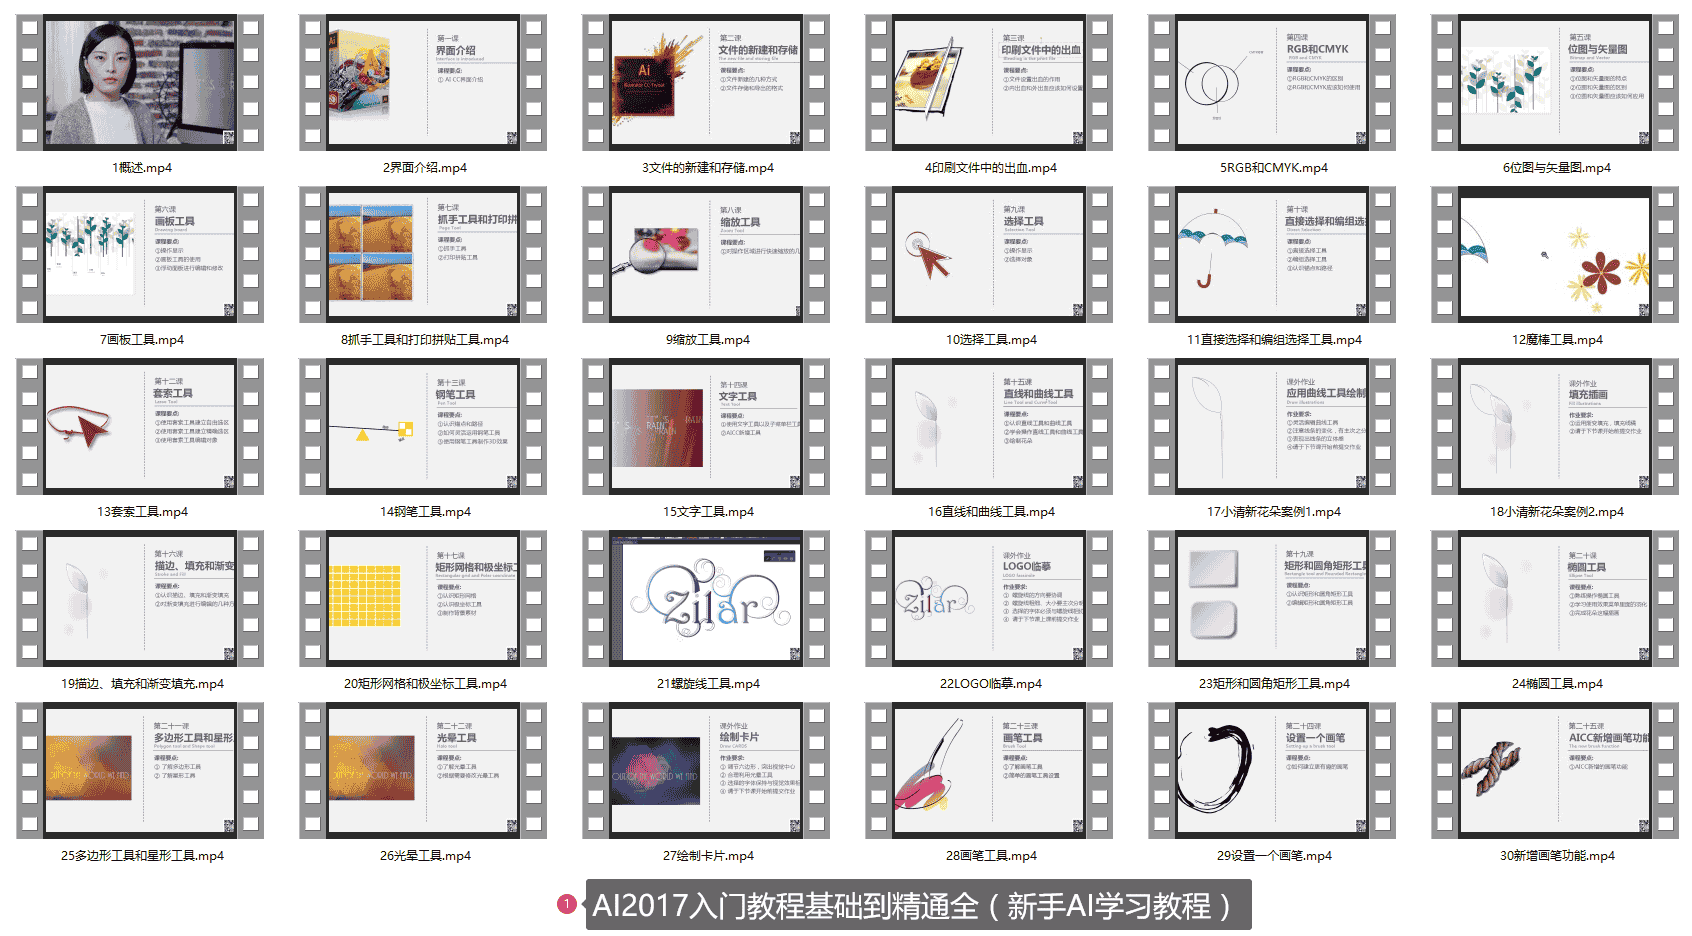Select the 9缩放工具.mp4 video thumbnail
This screenshot has width=1692, height=936.
pyautogui.click(x=706, y=254)
